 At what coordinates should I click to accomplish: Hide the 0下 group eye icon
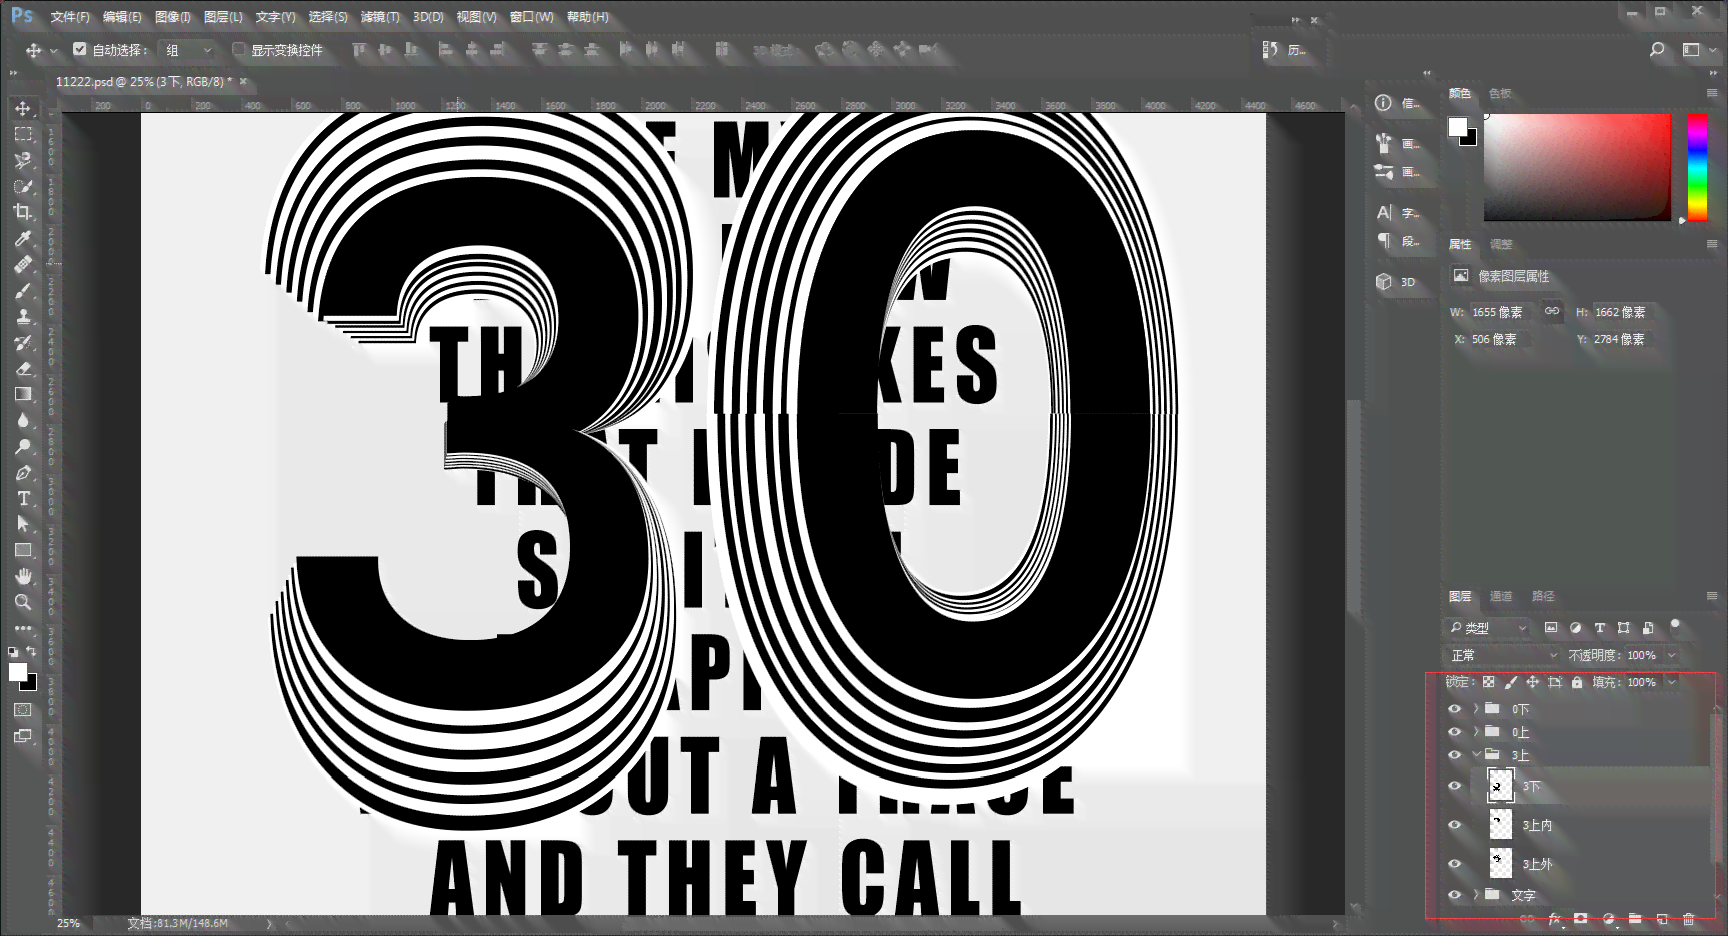1455,709
